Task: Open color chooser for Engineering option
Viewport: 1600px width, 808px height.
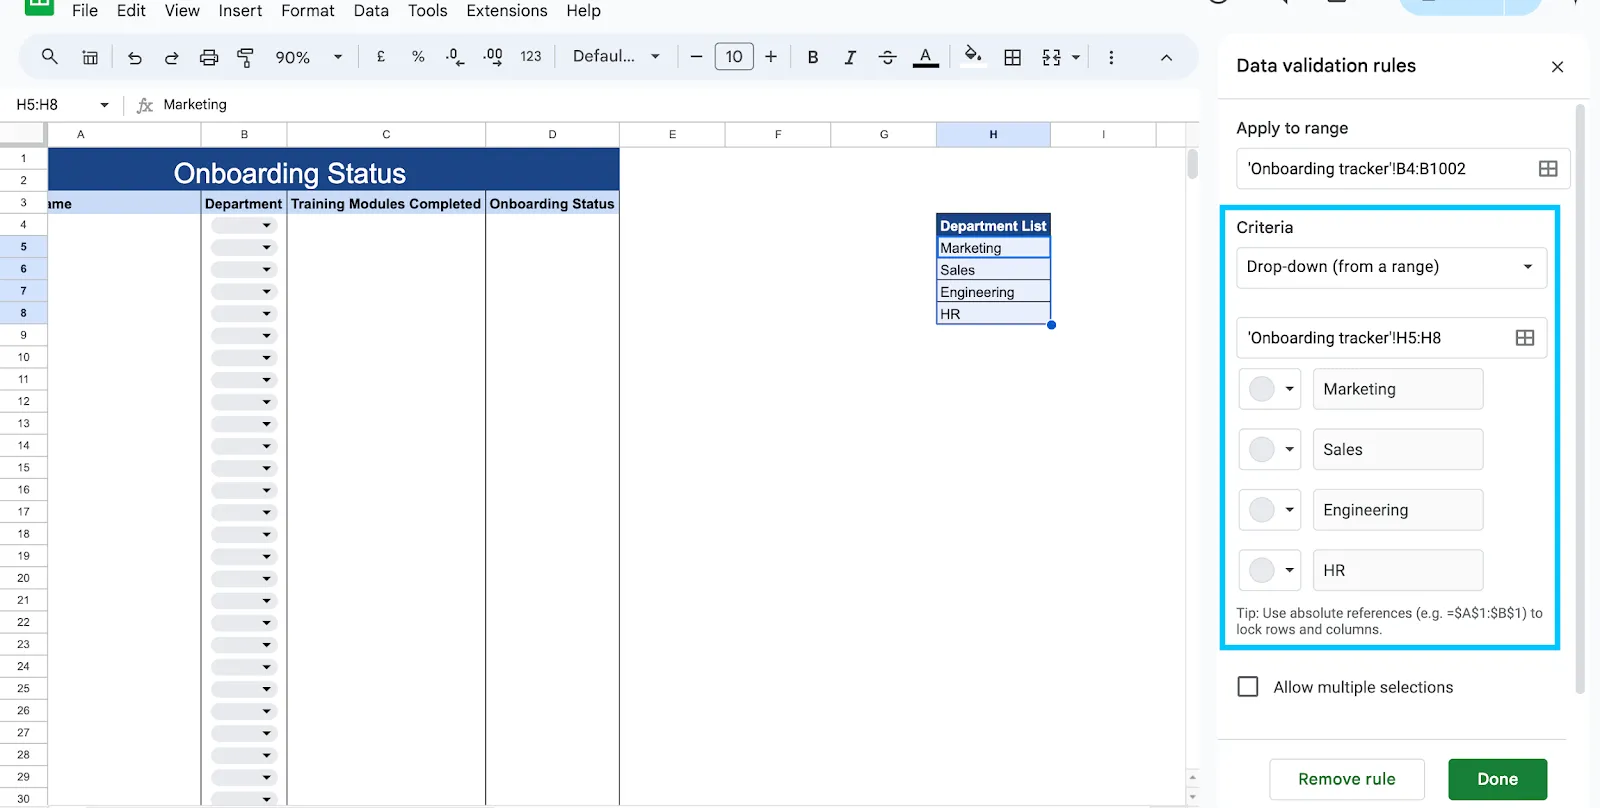Action: tap(1270, 510)
